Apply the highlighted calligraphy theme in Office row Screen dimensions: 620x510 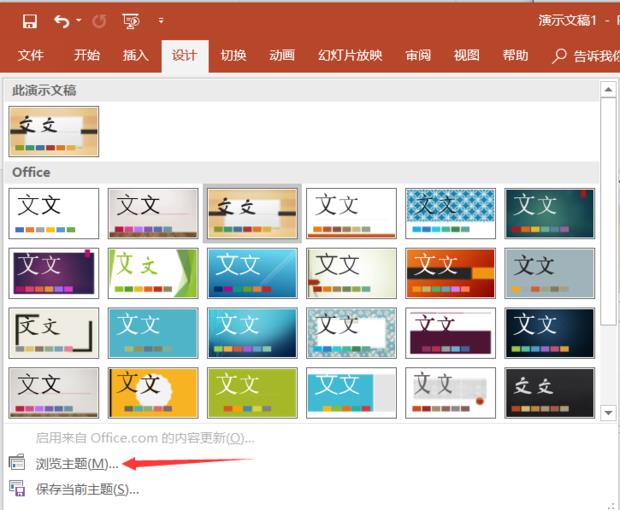(252, 213)
